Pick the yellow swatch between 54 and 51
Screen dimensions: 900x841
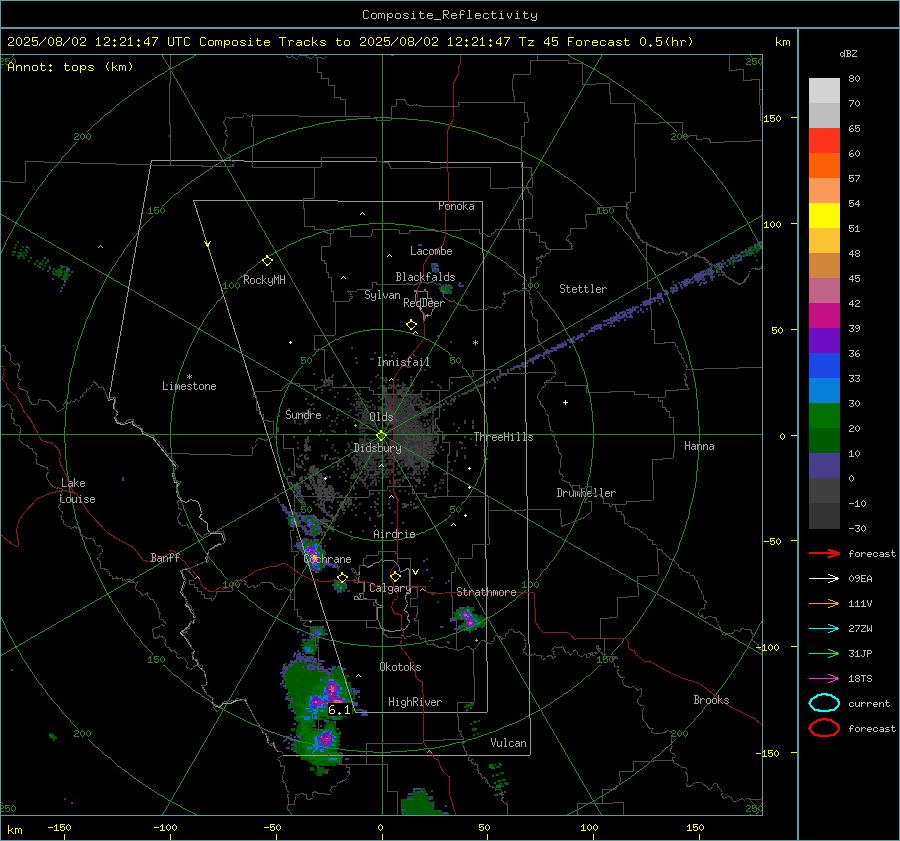point(824,216)
